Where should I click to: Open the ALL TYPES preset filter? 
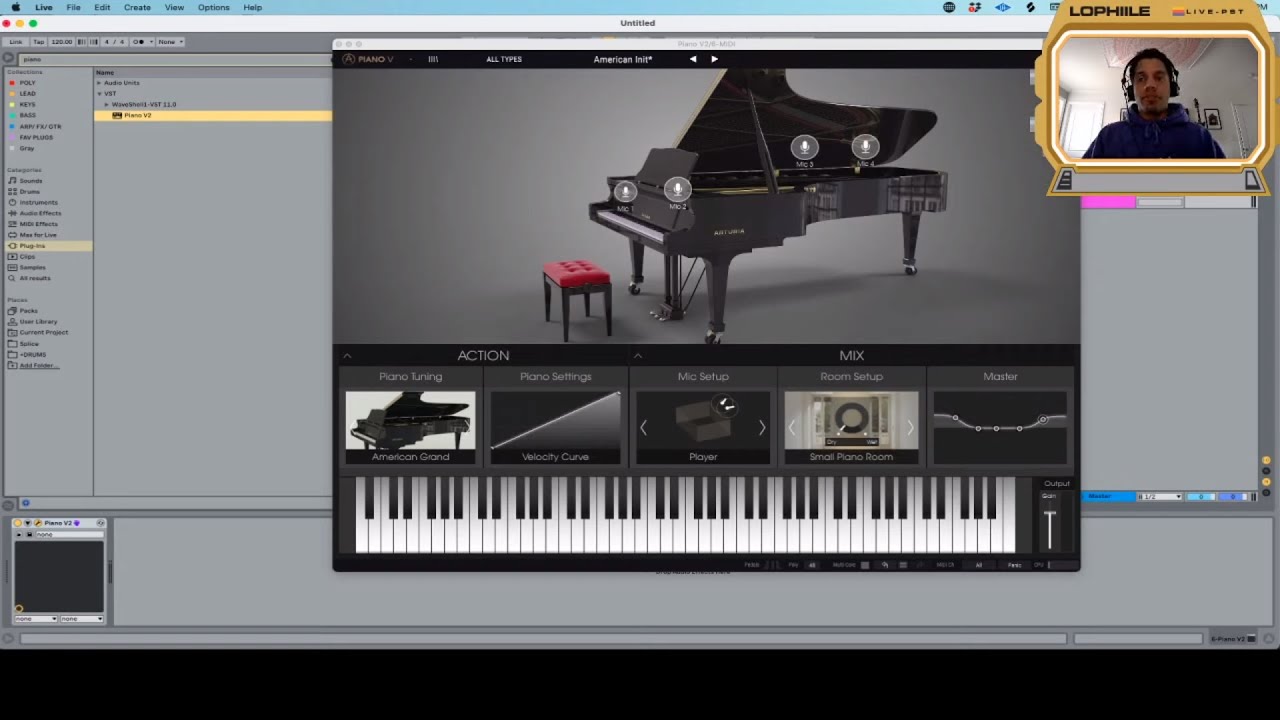pos(504,59)
